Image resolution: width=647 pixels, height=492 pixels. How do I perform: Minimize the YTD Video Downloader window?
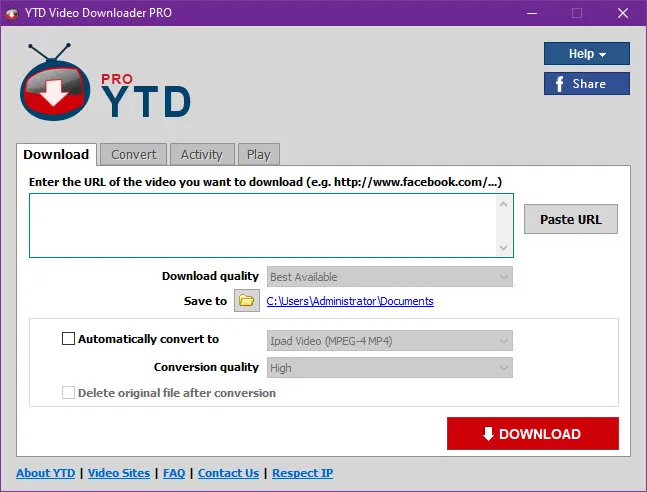532,13
